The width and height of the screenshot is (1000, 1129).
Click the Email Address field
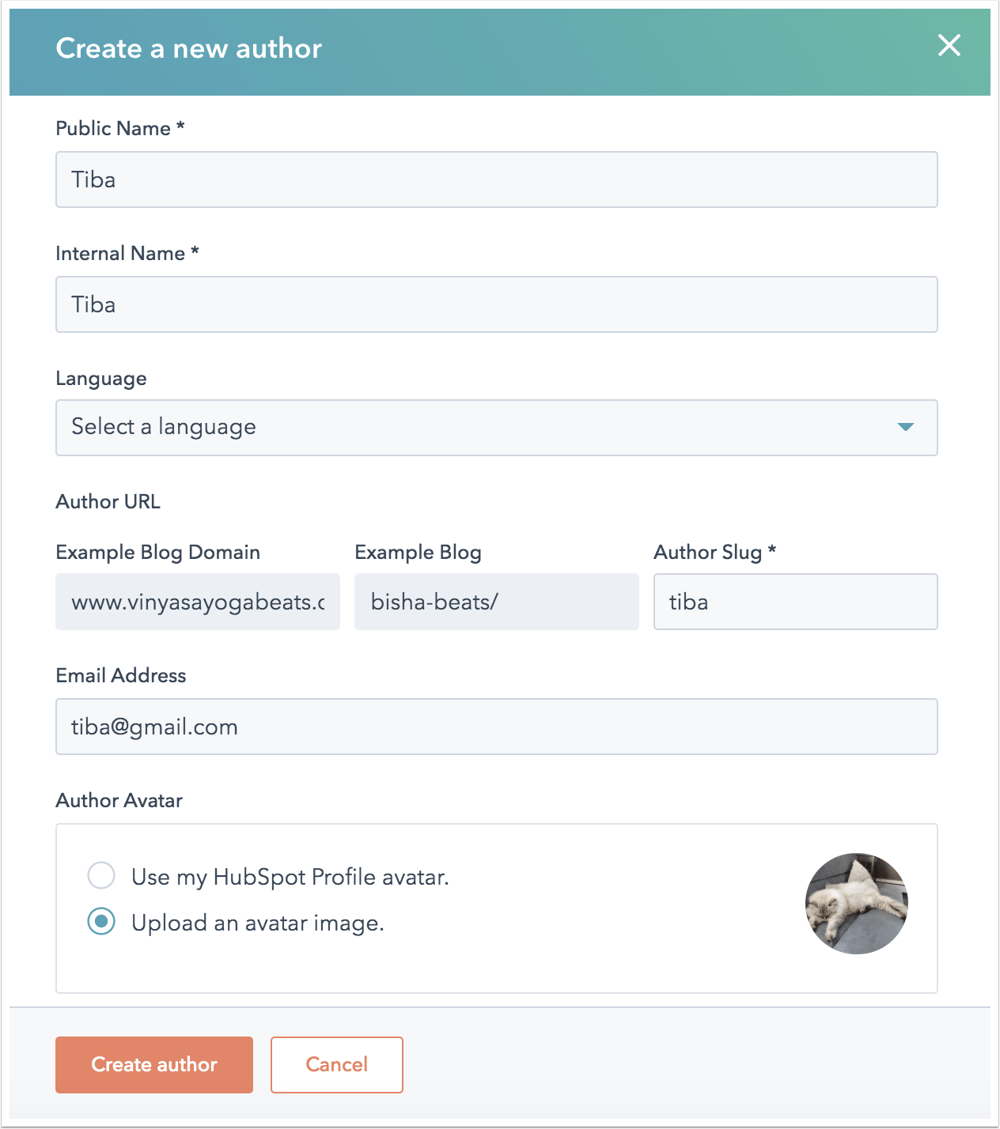tap(497, 726)
